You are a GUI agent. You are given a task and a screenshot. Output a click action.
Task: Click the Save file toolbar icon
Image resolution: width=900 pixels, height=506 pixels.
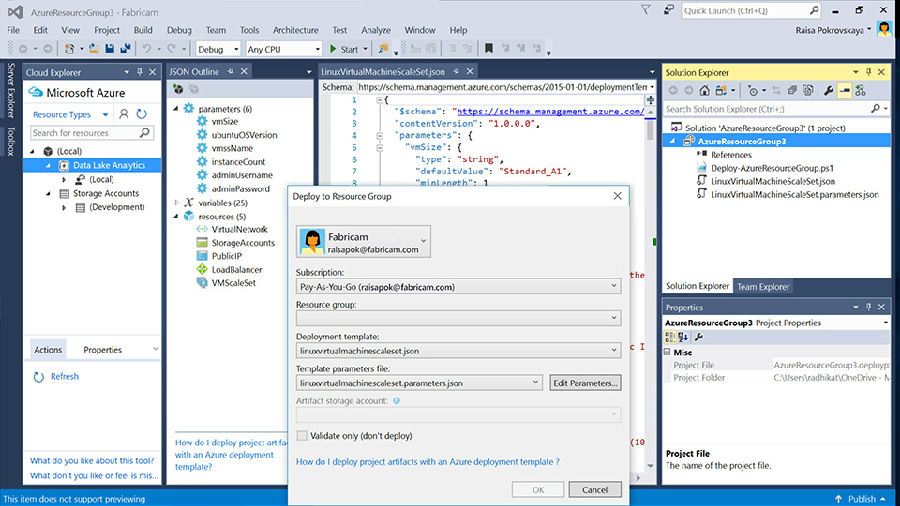(x=110, y=49)
